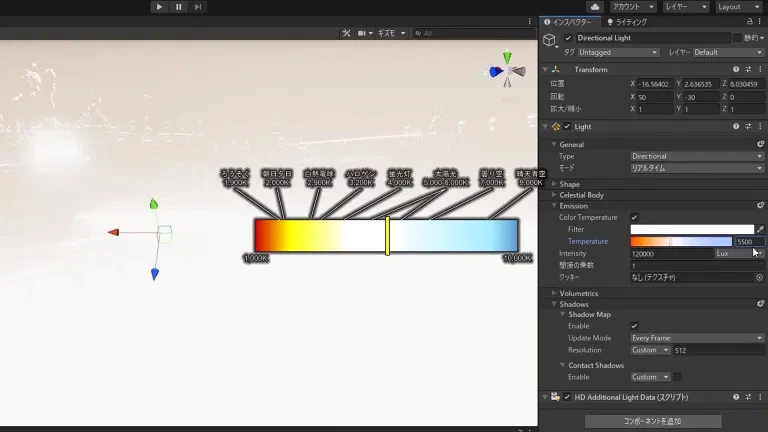Switch to the ライティング tab
The width and height of the screenshot is (768, 432).
click(x=627, y=22)
